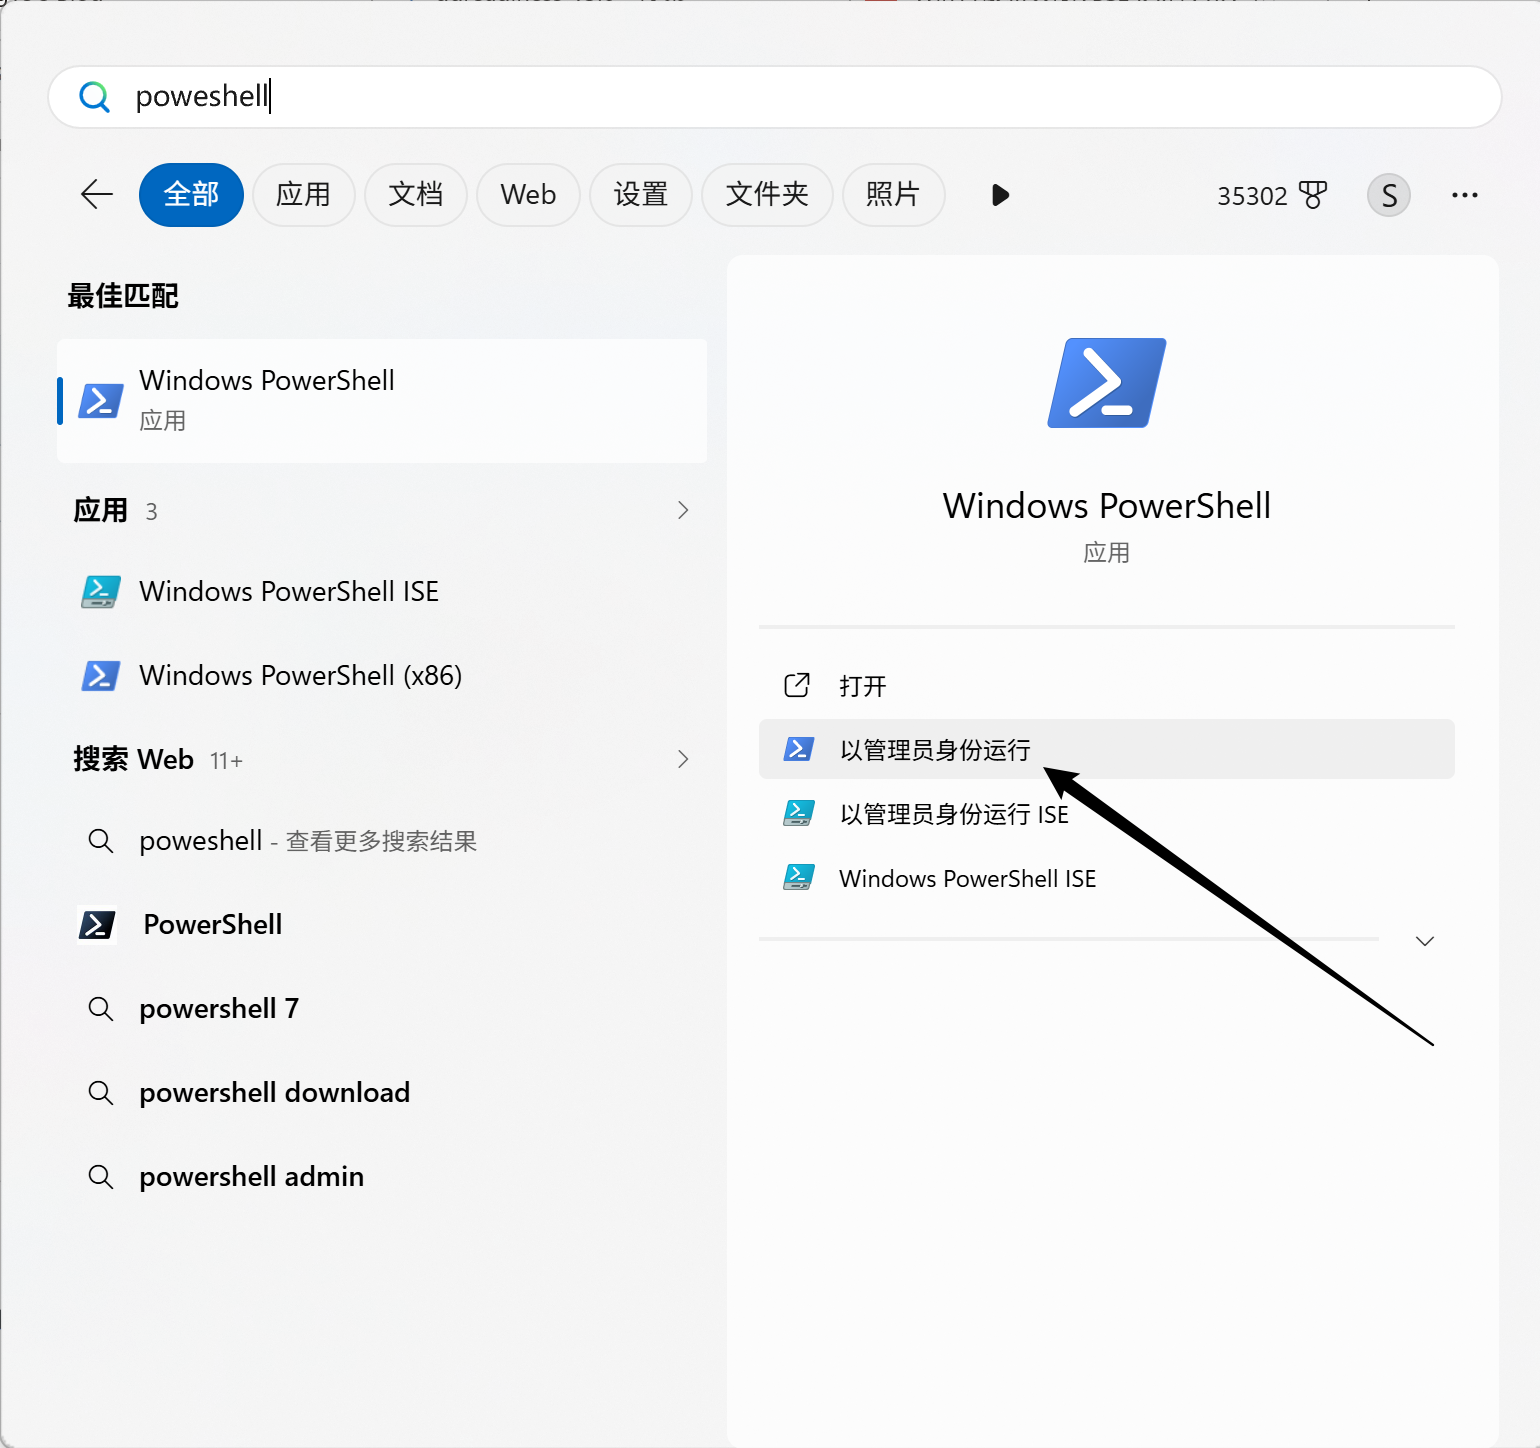Select the 'powershell download' suggestion
The width and height of the screenshot is (1540, 1448).
382,1093
